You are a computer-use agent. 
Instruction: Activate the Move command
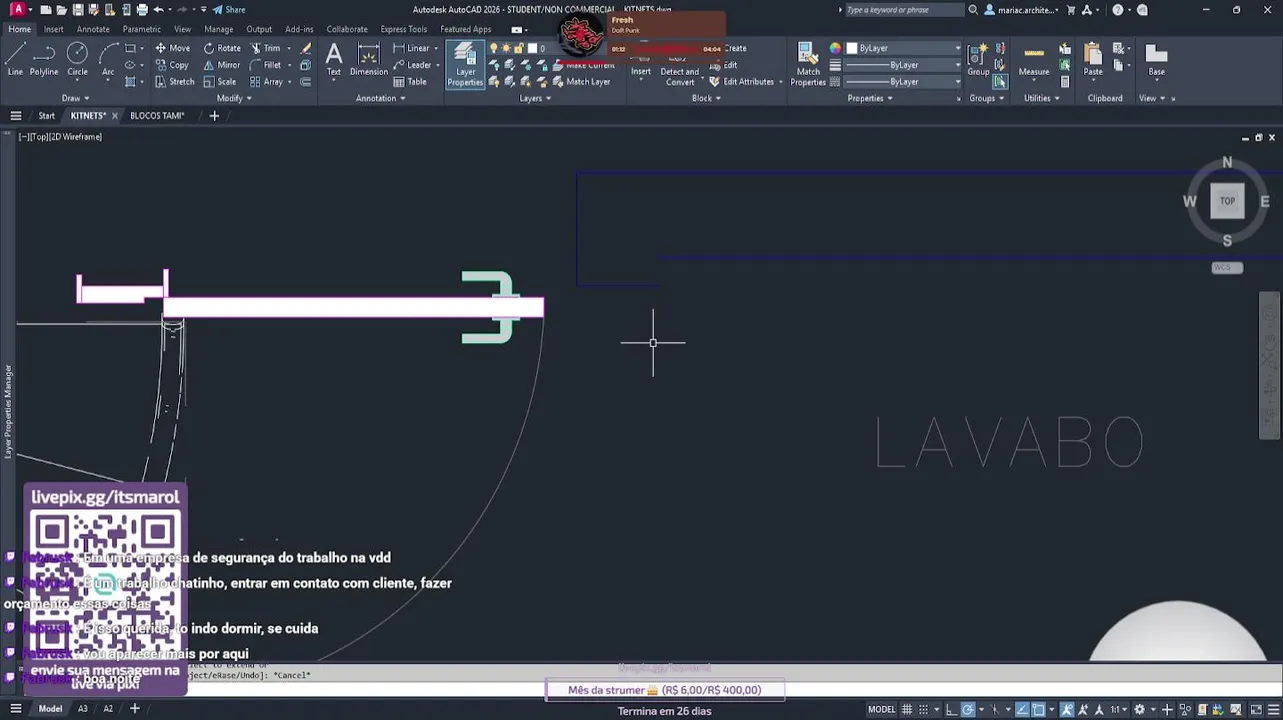(172, 48)
